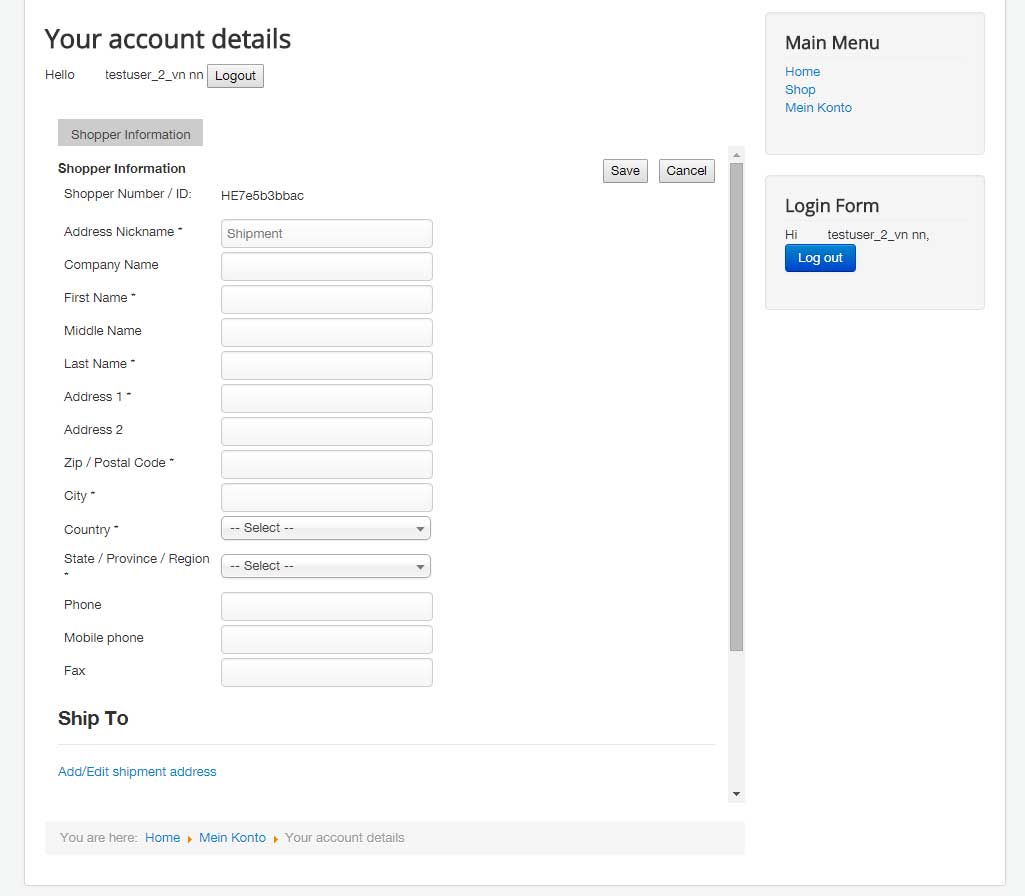Go to Home in the Main Menu
This screenshot has width=1025, height=896.
pos(802,72)
